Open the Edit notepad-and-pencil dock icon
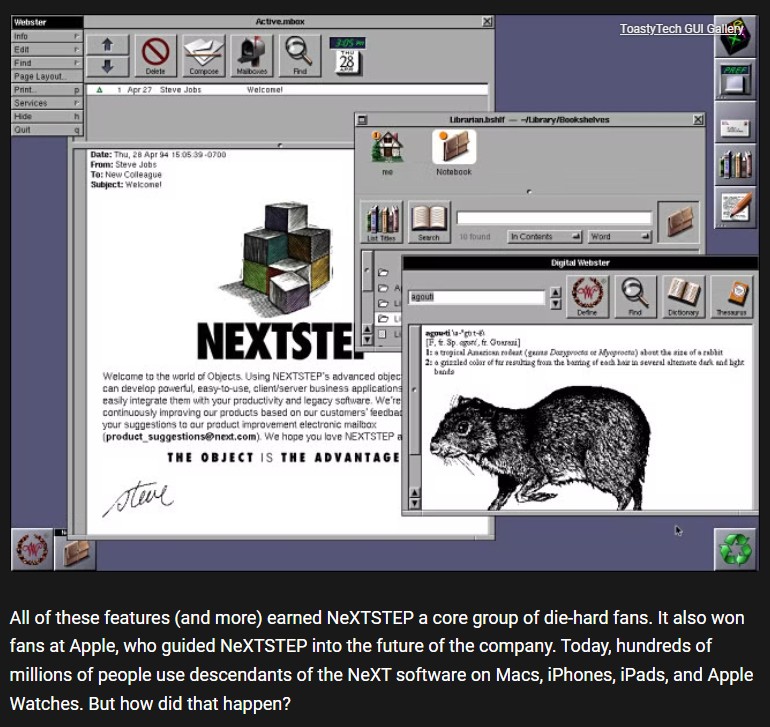Viewport: 770px width, 727px height. pos(735,207)
